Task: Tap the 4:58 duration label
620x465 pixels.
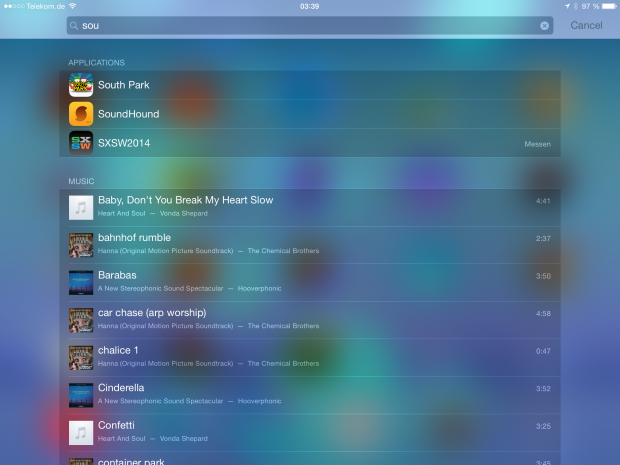Action: pyautogui.click(x=543, y=314)
